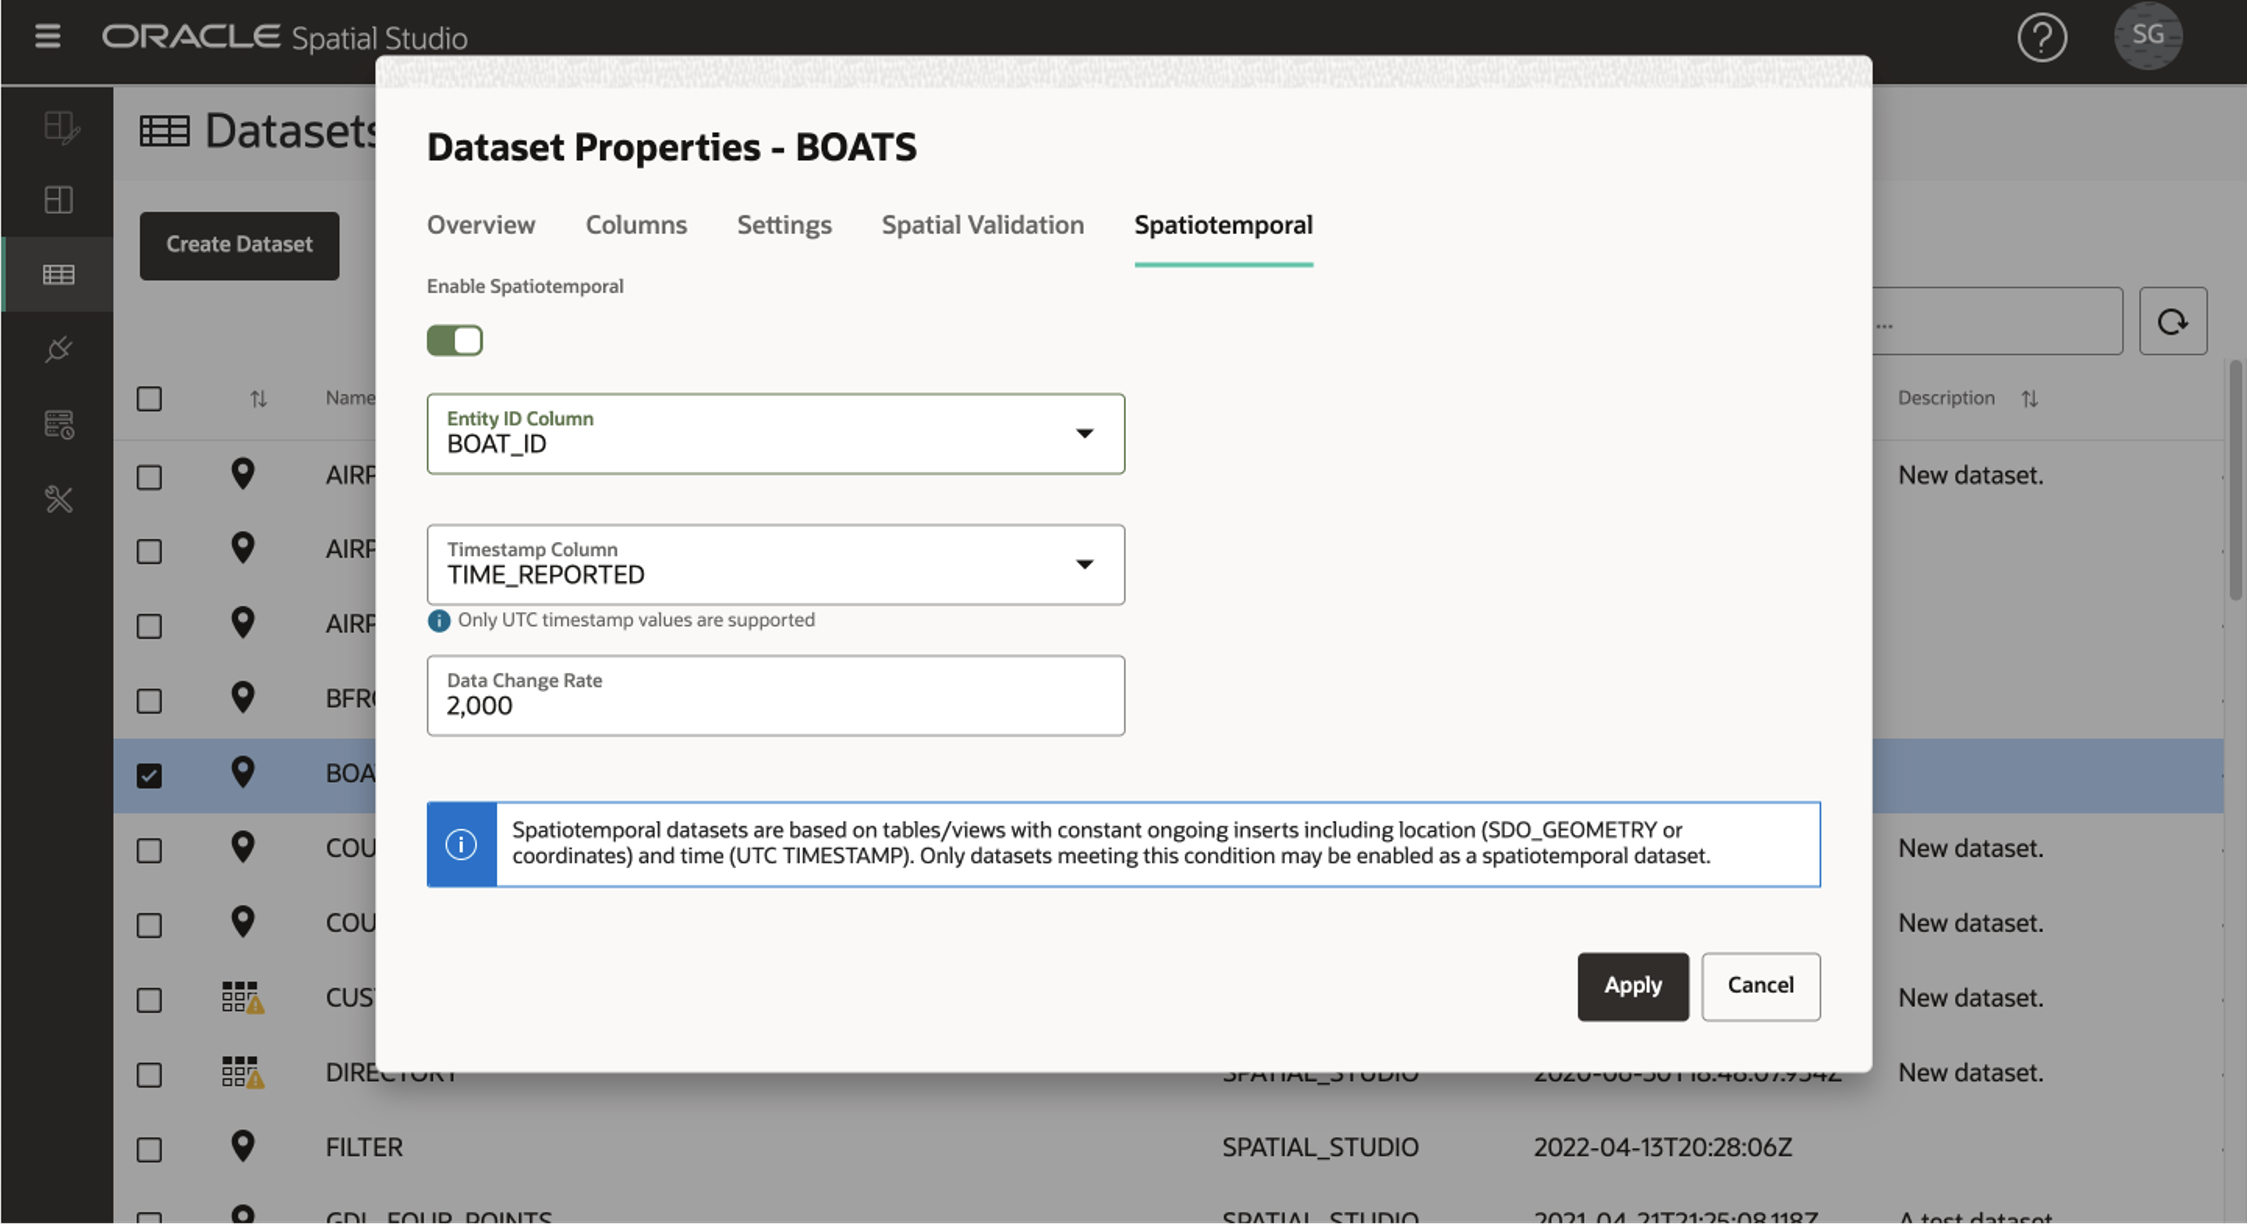Click the help question mark icon
The width and height of the screenshot is (2248, 1224).
2041,38
